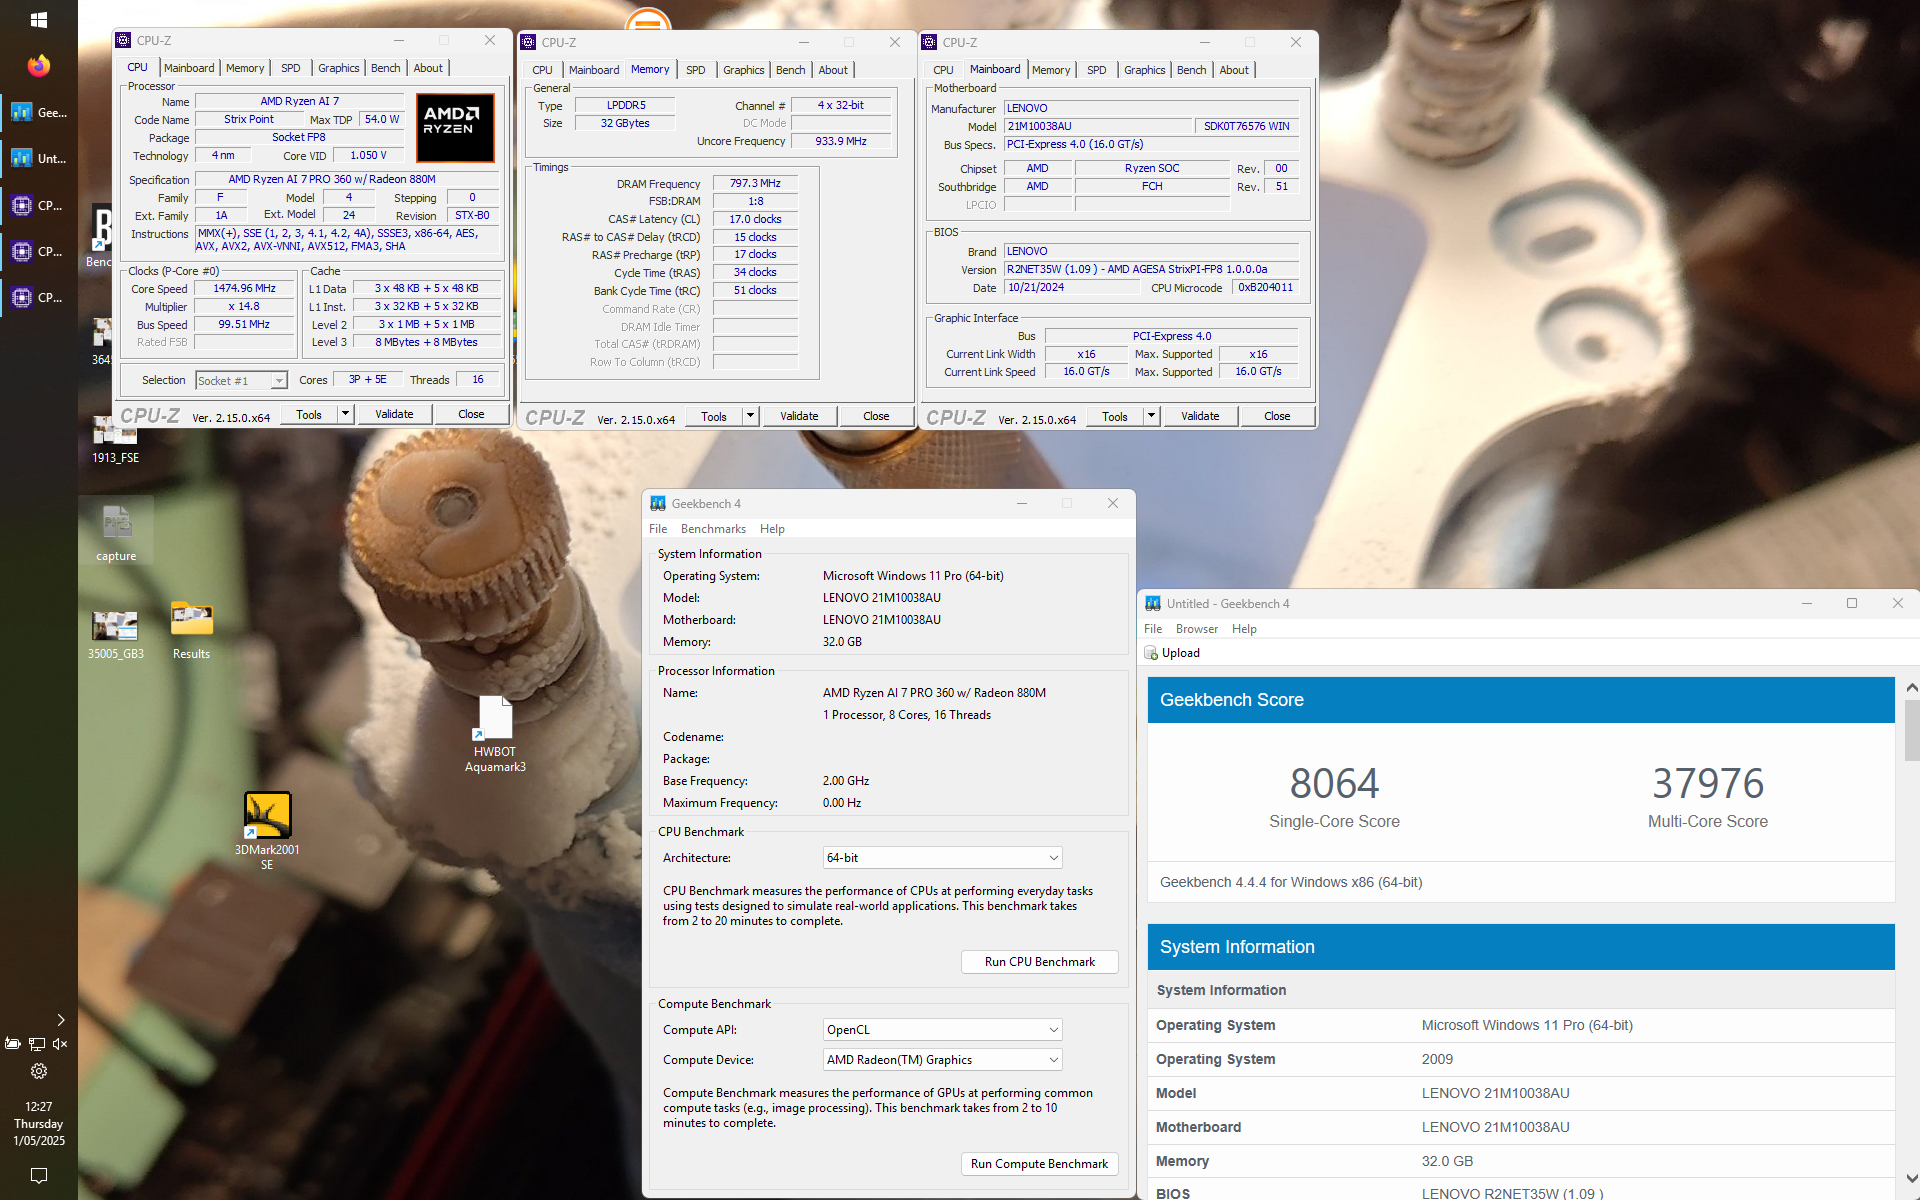Viewport: 1920px width, 1200px height.
Task: Click Geekbench results scrollbar up arrow
Action: 1911,687
